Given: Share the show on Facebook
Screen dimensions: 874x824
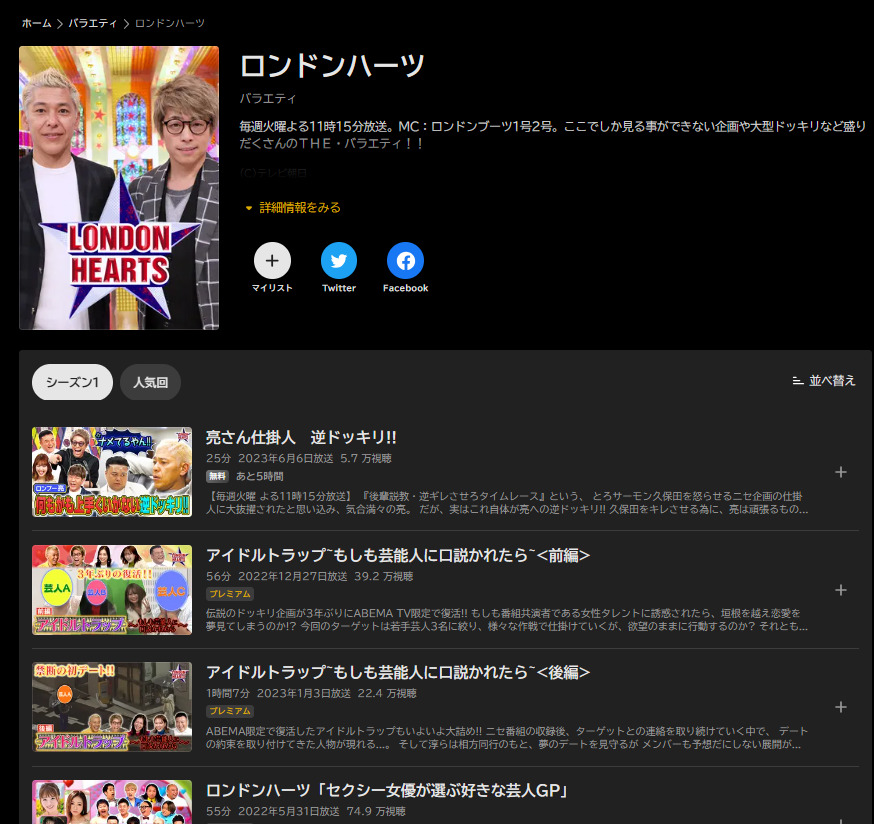Looking at the screenshot, I should [x=405, y=261].
